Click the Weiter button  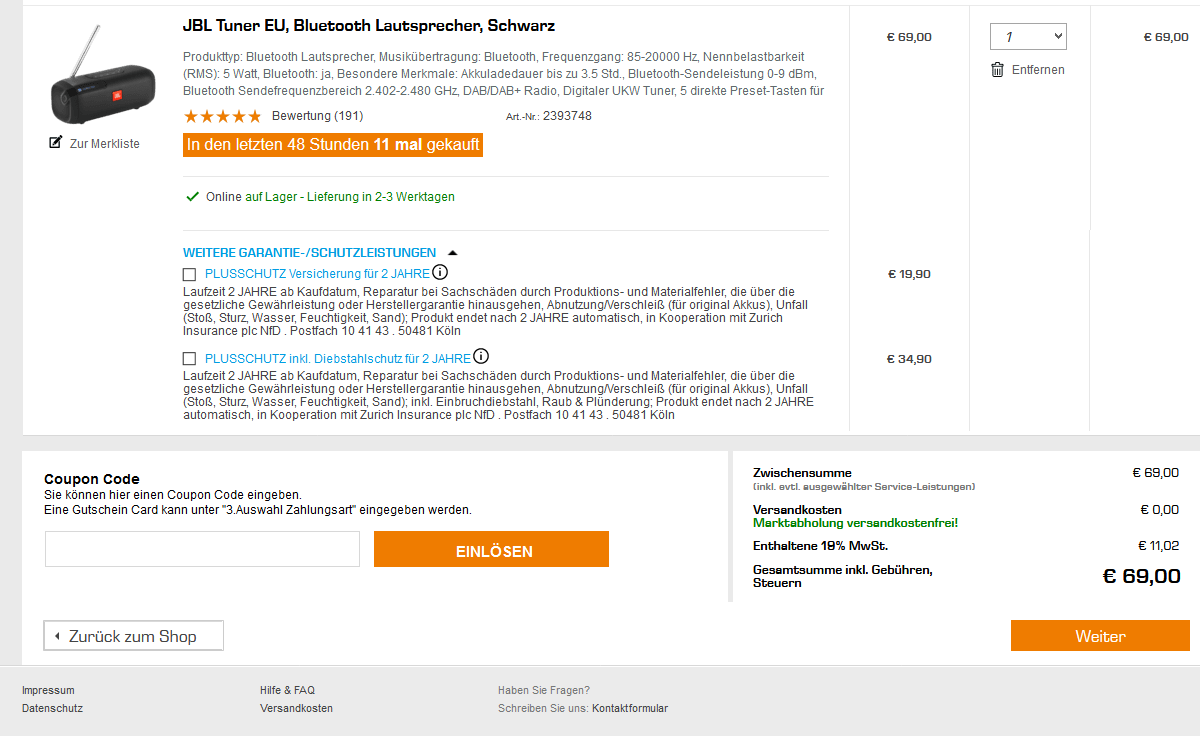pyautogui.click(x=1100, y=636)
